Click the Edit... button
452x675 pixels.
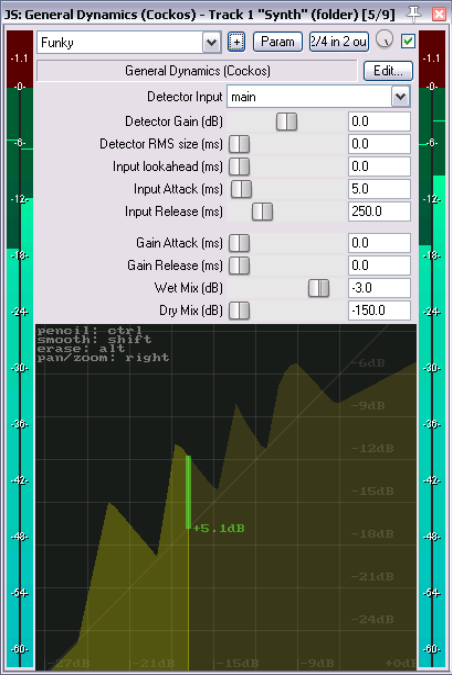pyautogui.click(x=388, y=71)
